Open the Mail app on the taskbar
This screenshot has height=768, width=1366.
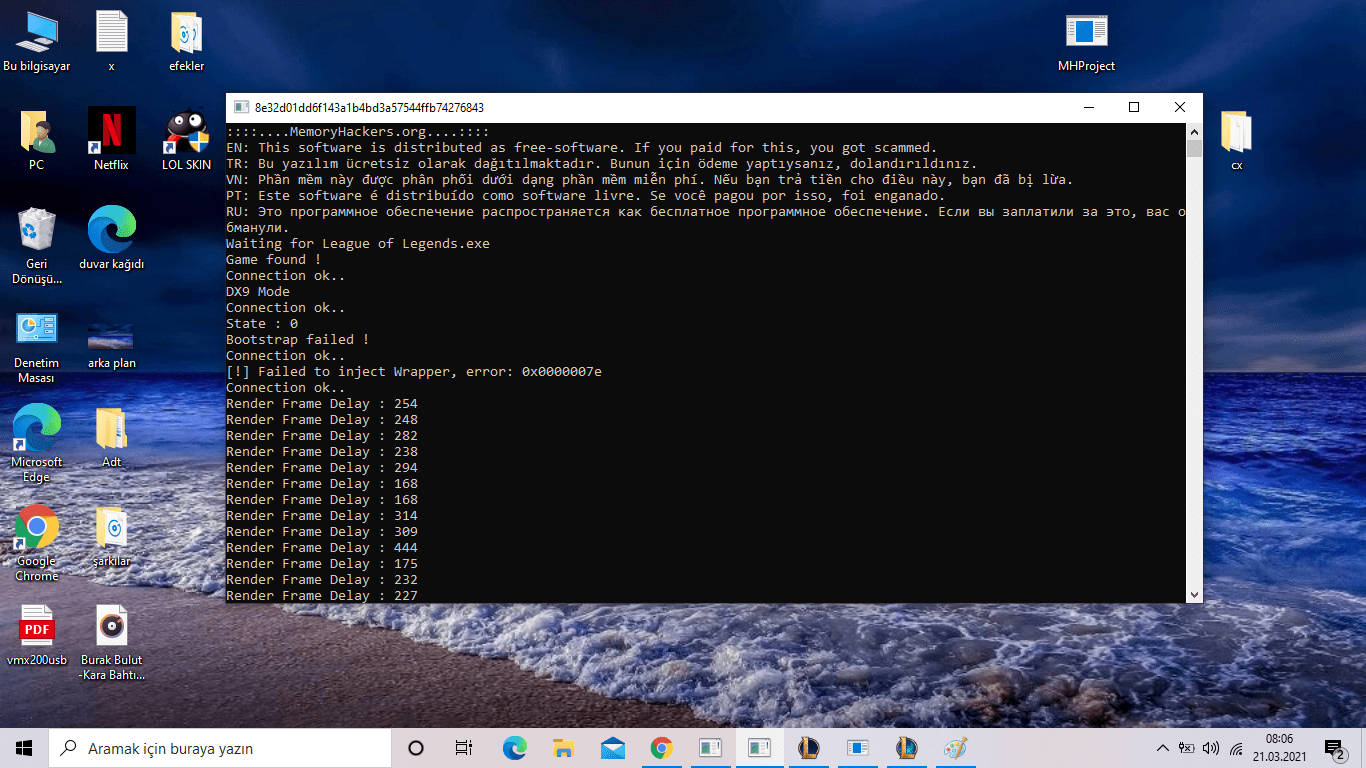pyautogui.click(x=612, y=748)
